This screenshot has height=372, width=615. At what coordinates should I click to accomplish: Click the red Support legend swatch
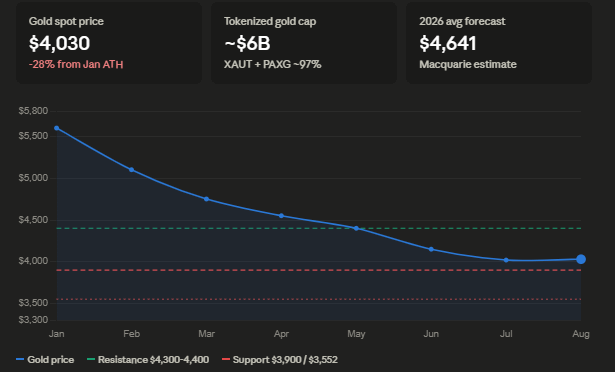pos(226,359)
